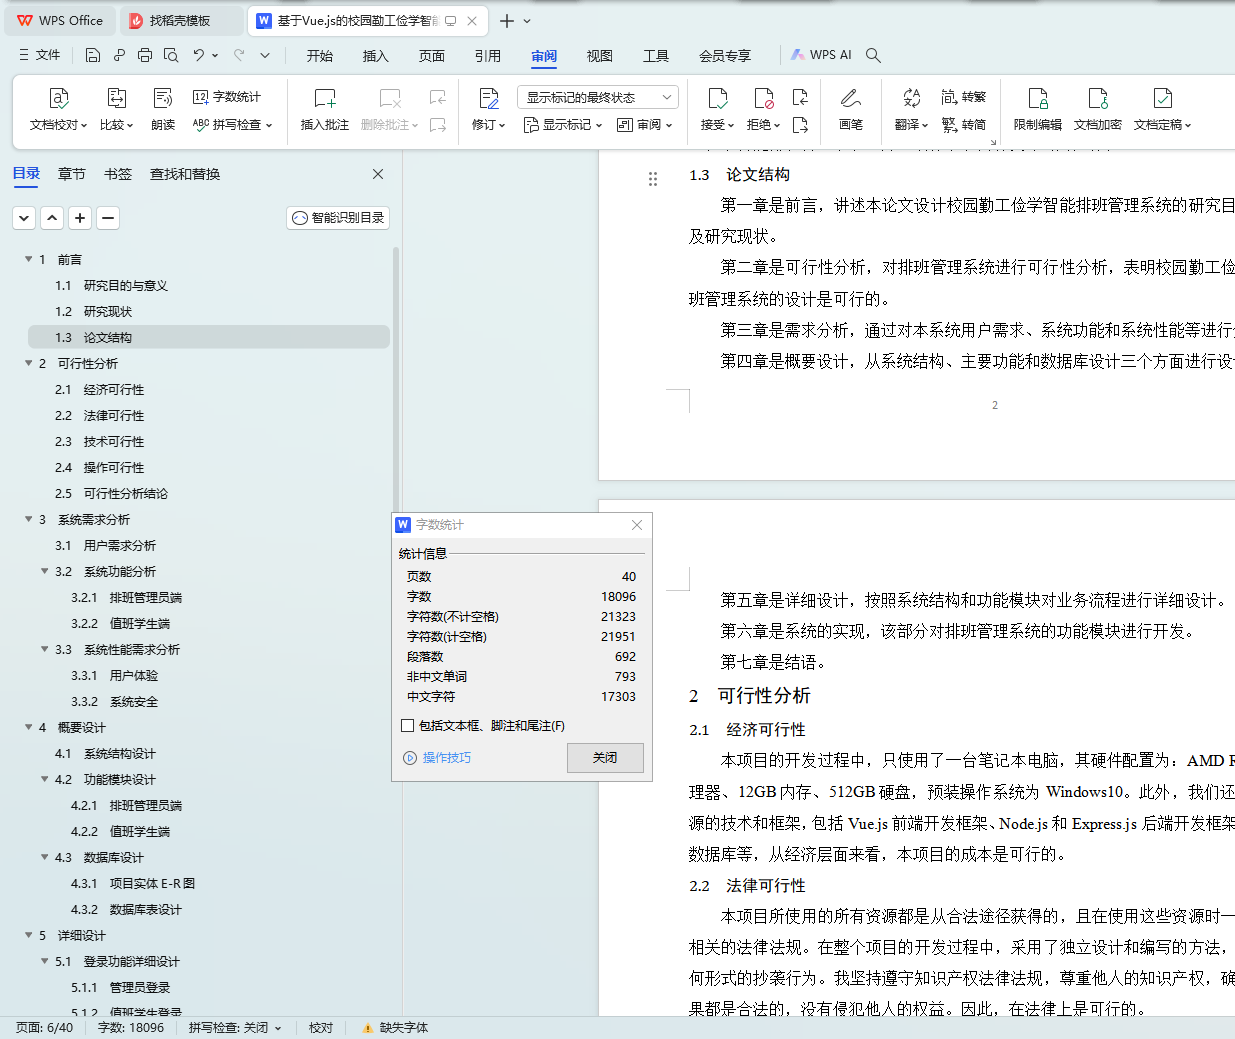Click the 拒绝 reject changes icon
This screenshot has height=1039, width=1235.
pyautogui.click(x=764, y=98)
